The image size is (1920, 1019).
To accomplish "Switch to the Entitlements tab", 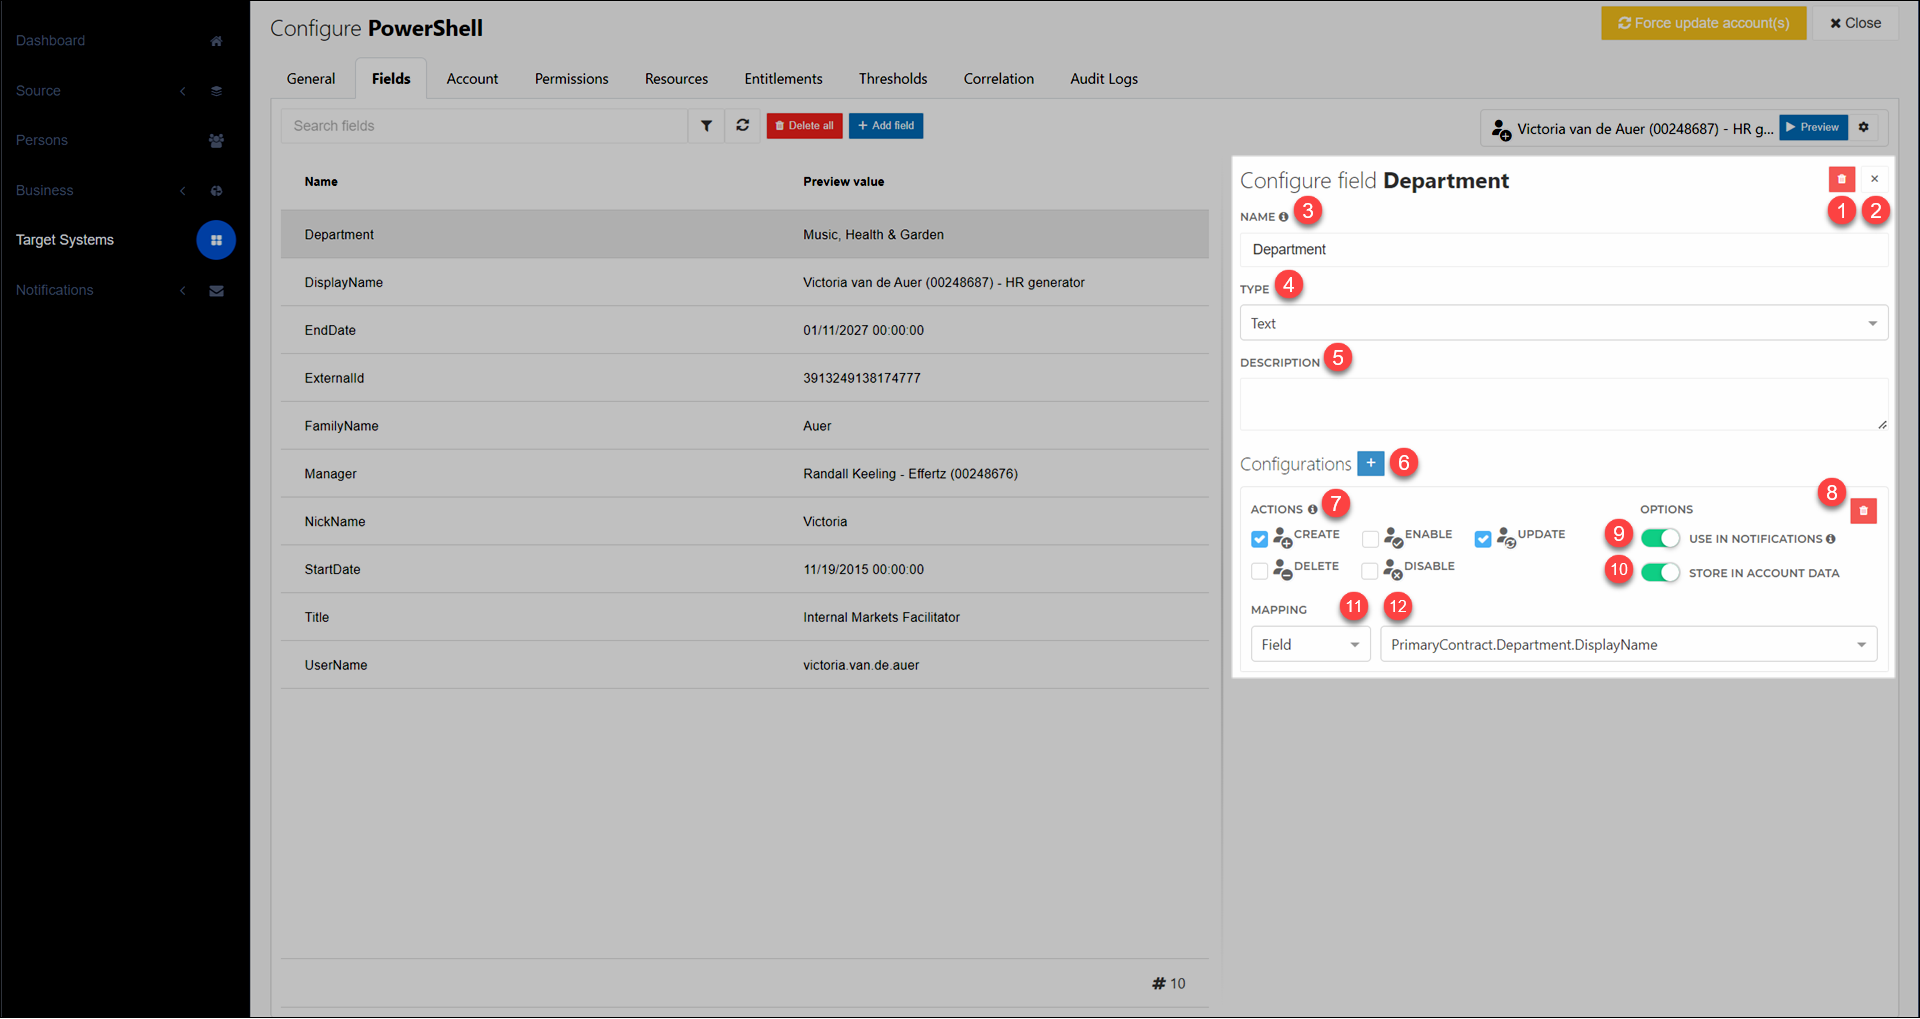I will (783, 79).
